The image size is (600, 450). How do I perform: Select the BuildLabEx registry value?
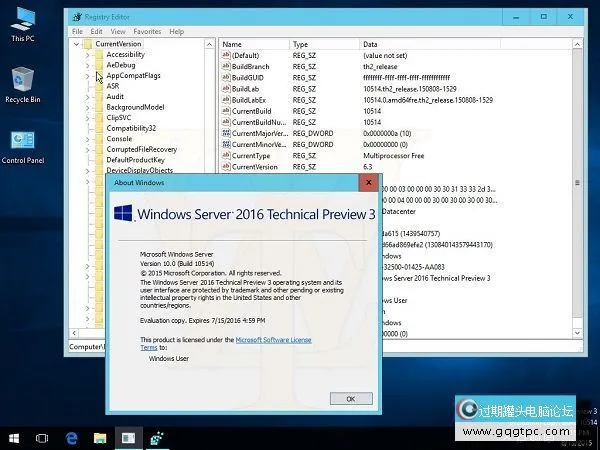[252, 100]
